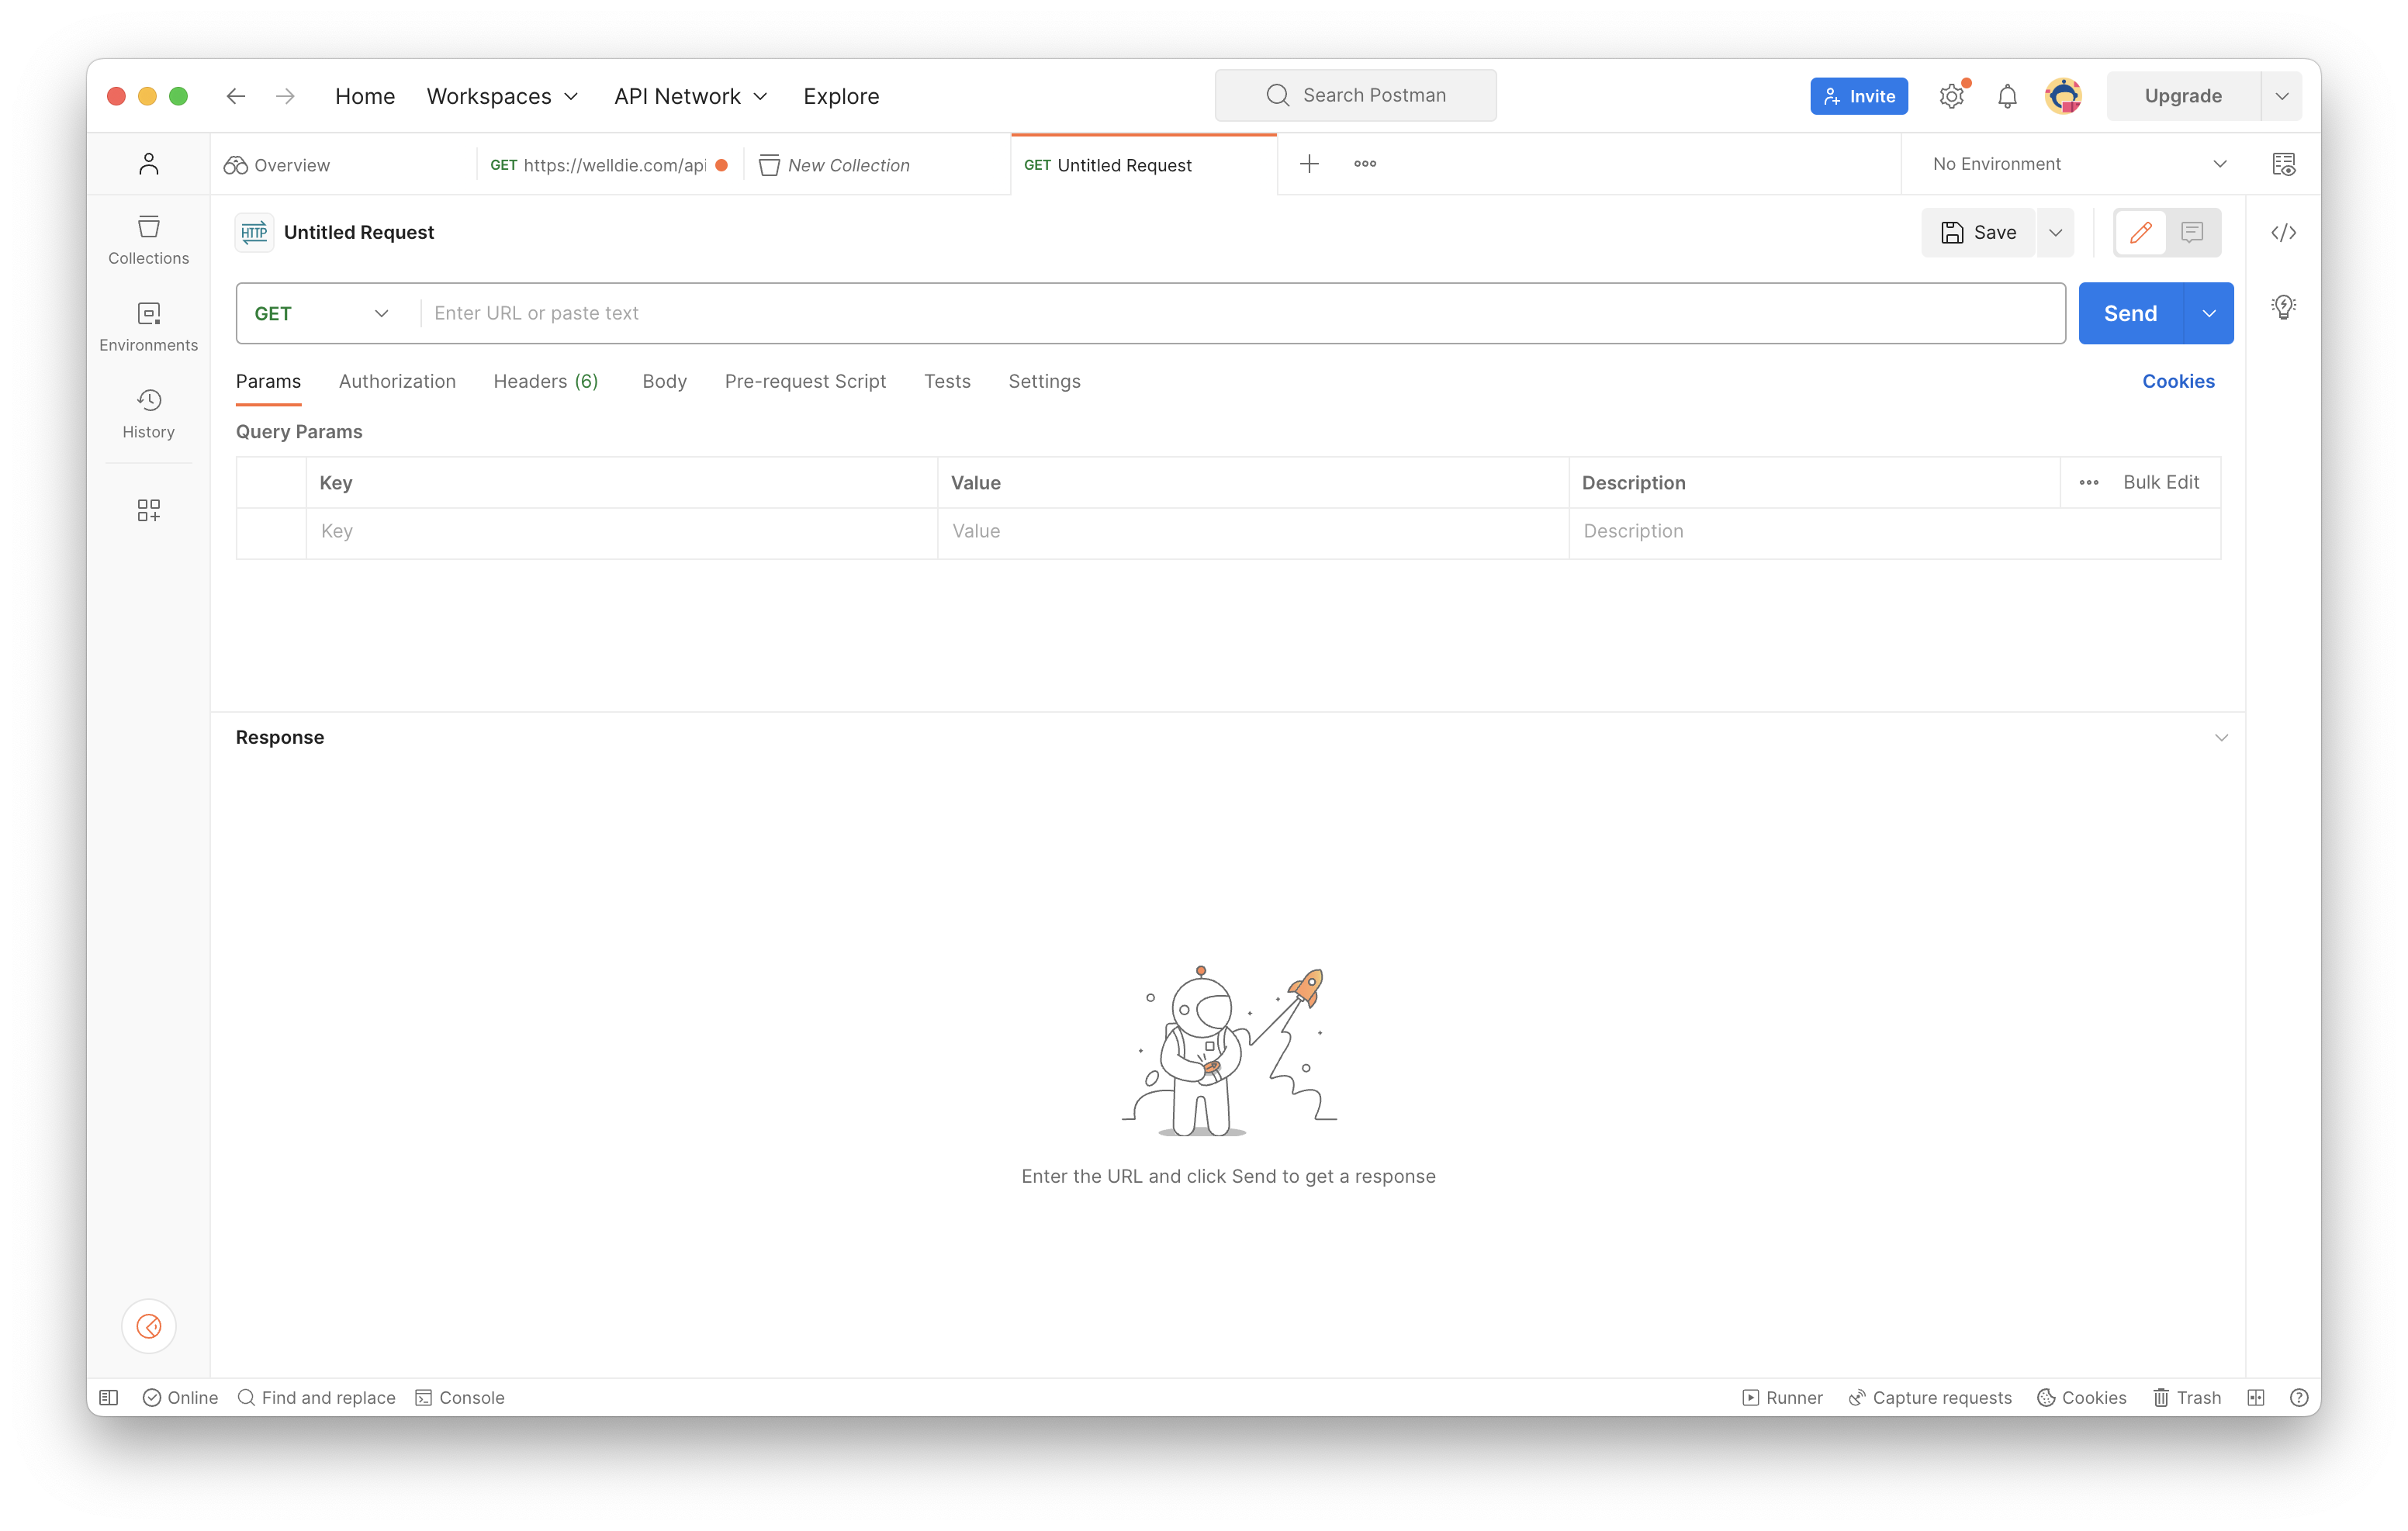Switch to the Authorization tab

pos(397,381)
